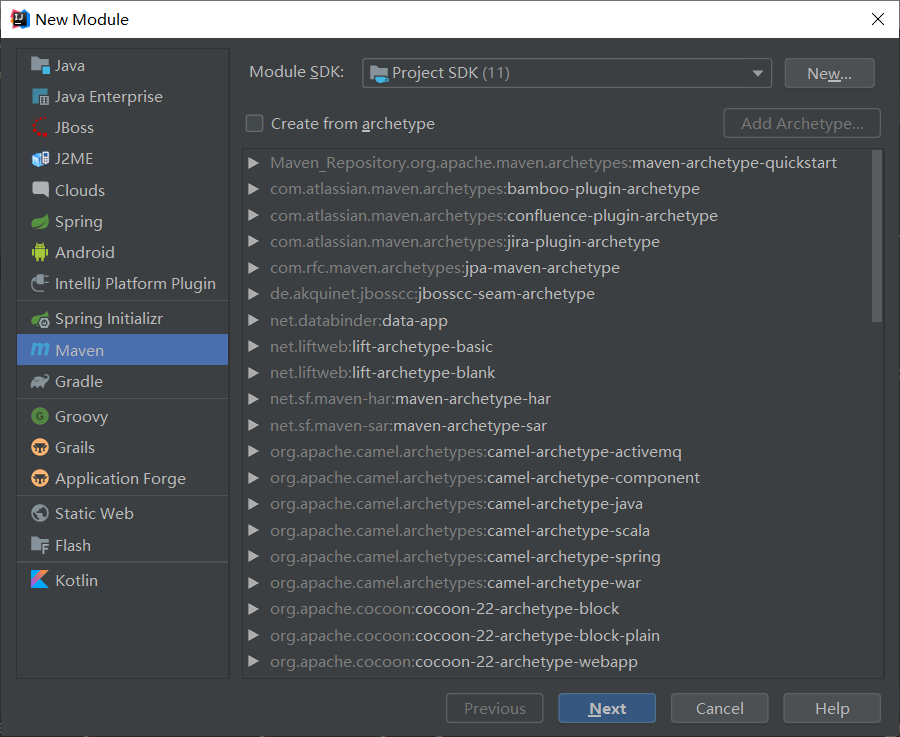
Task: Click the archetype list vertical scrollbar
Action: [x=876, y=236]
